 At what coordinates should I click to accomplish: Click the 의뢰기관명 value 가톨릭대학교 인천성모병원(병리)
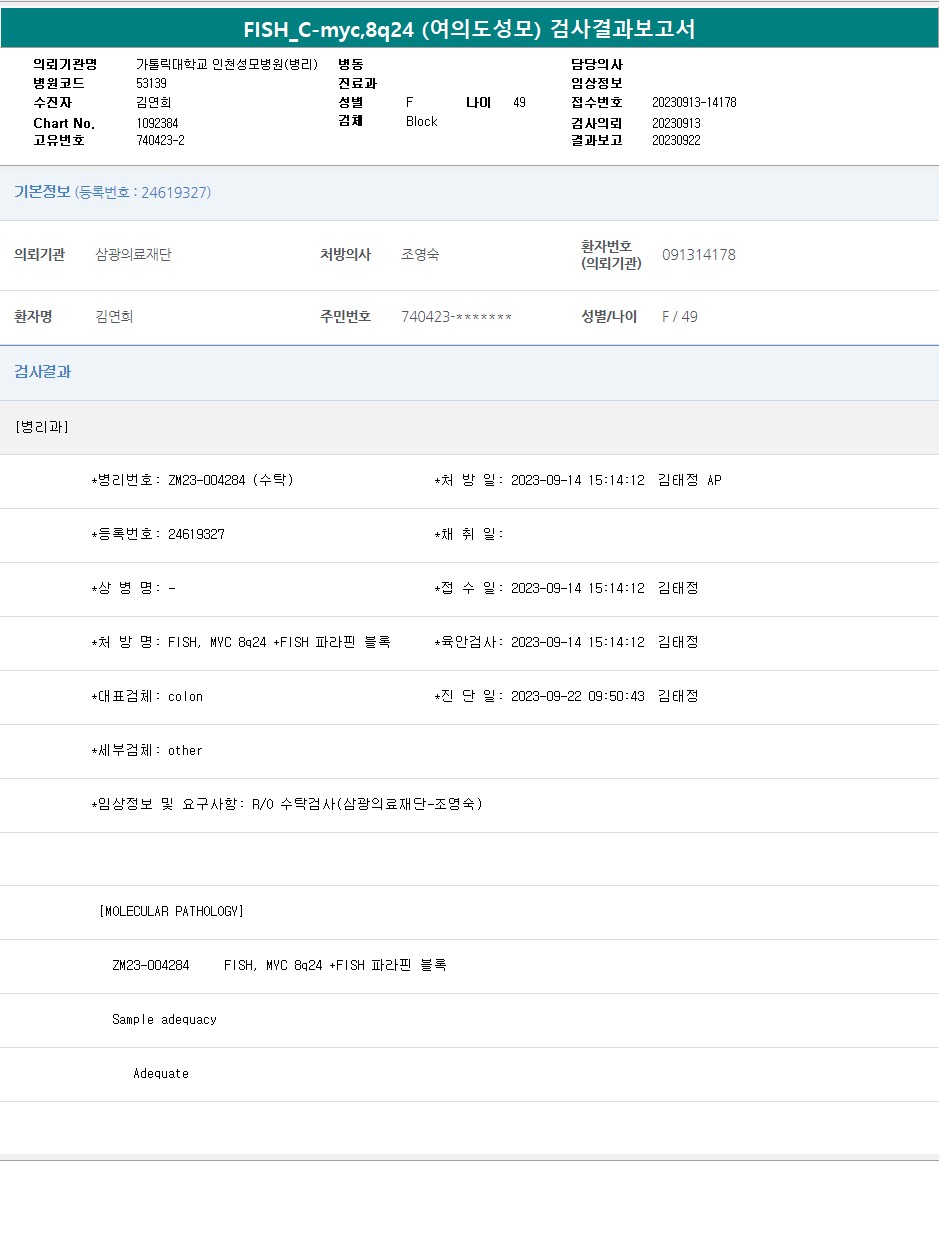[226, 64]
